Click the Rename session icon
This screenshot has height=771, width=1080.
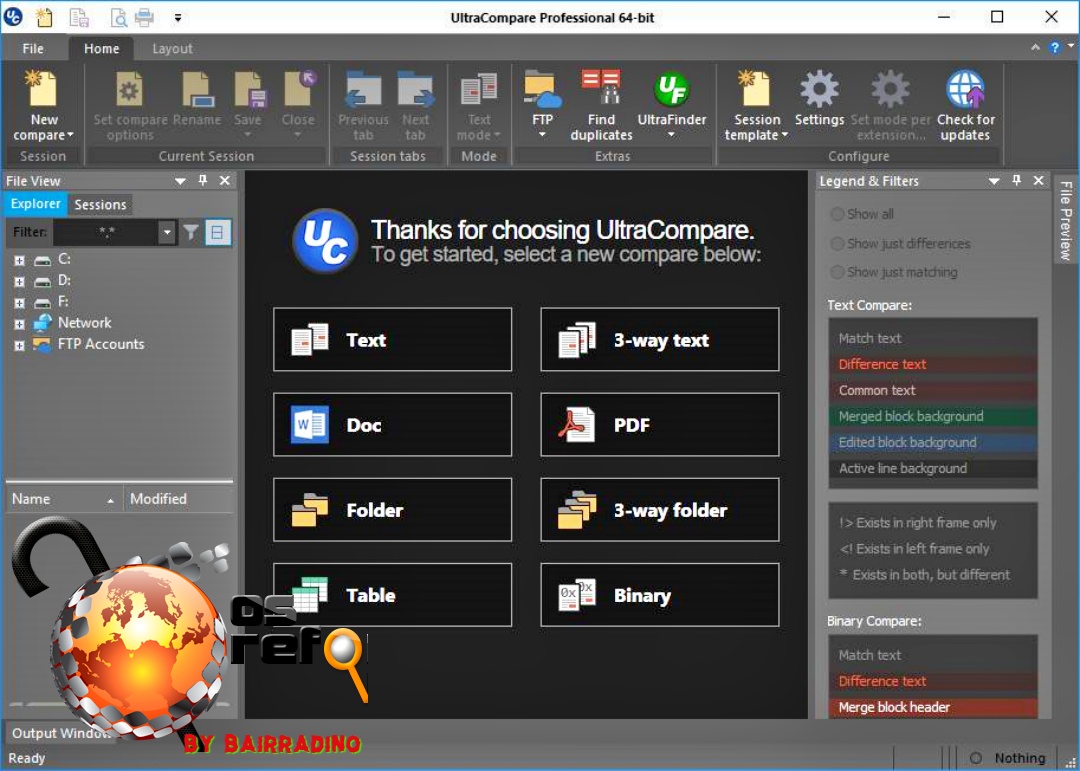point(197,90)
